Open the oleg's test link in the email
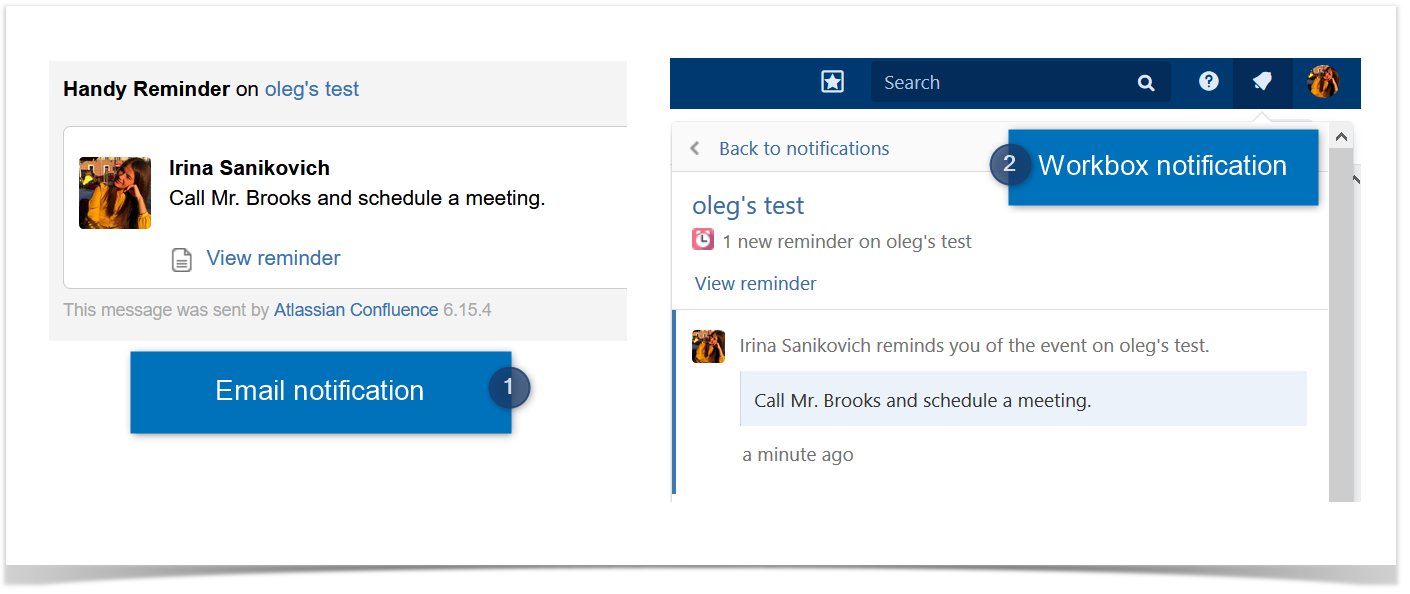1410x594 pixels. [311, 88]
